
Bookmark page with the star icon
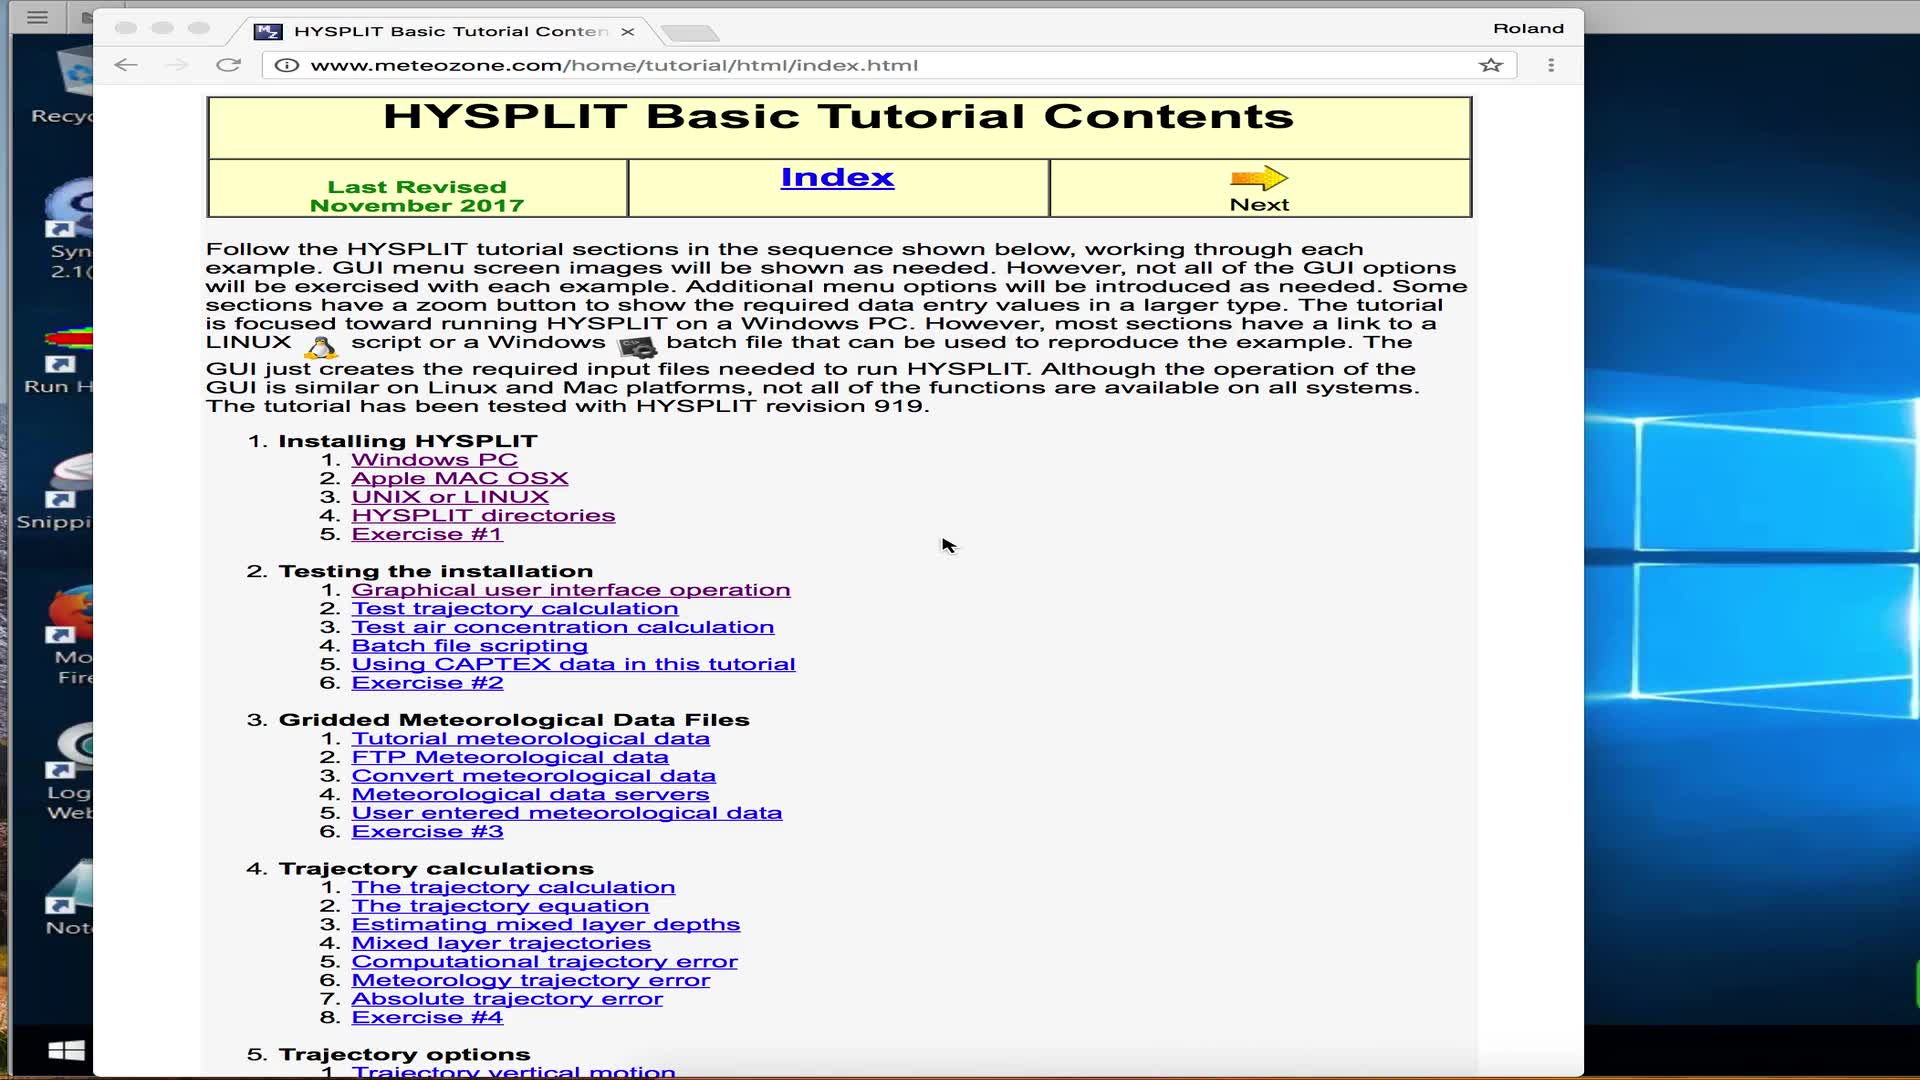tap(1490, 65)
